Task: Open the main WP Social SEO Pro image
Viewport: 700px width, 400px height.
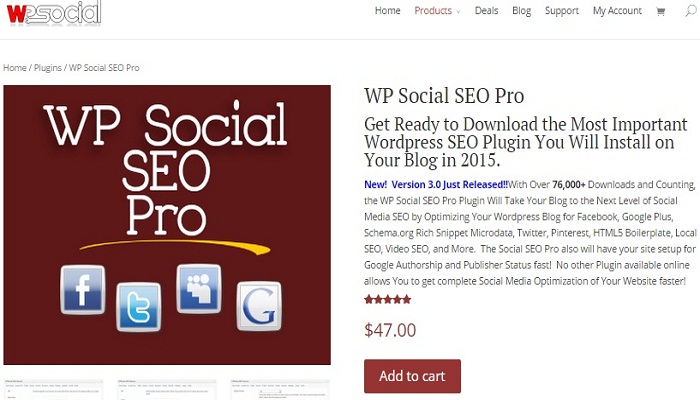Action: [167, 225]
